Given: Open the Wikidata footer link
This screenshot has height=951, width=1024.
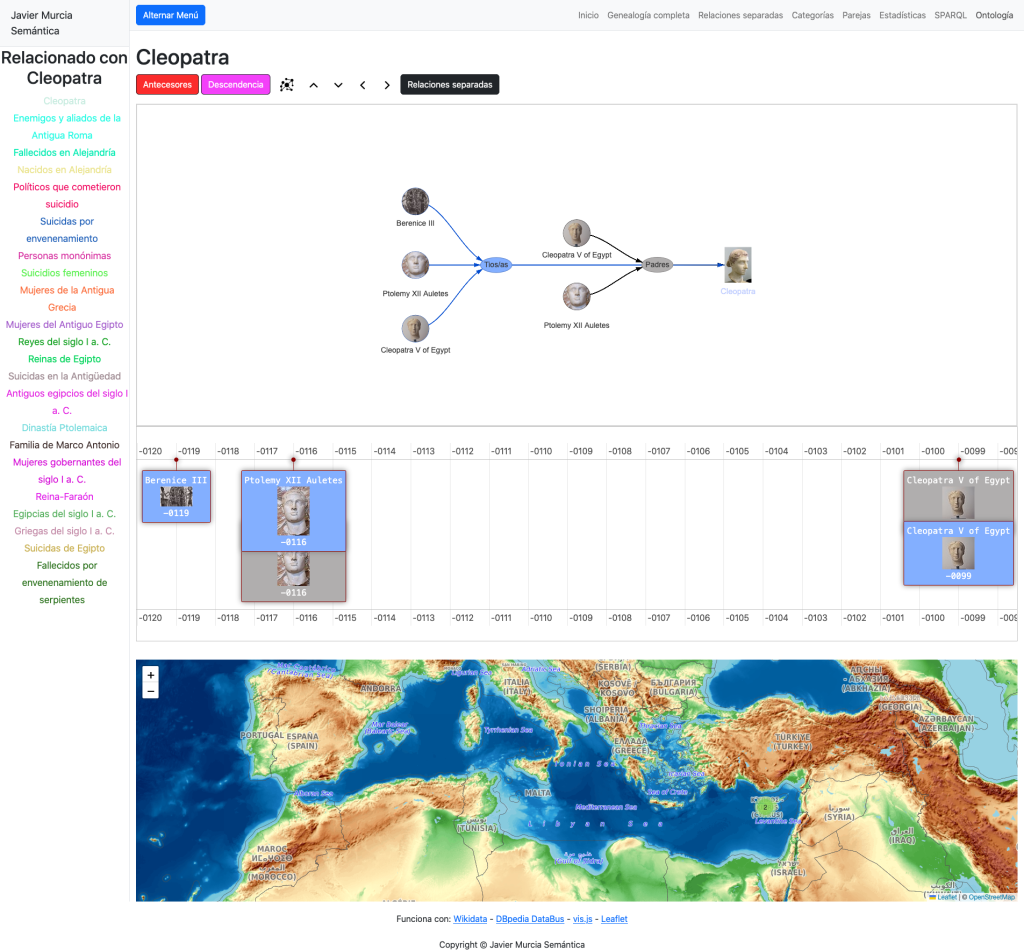Looking at the screenshot, I should click(470, 919).
